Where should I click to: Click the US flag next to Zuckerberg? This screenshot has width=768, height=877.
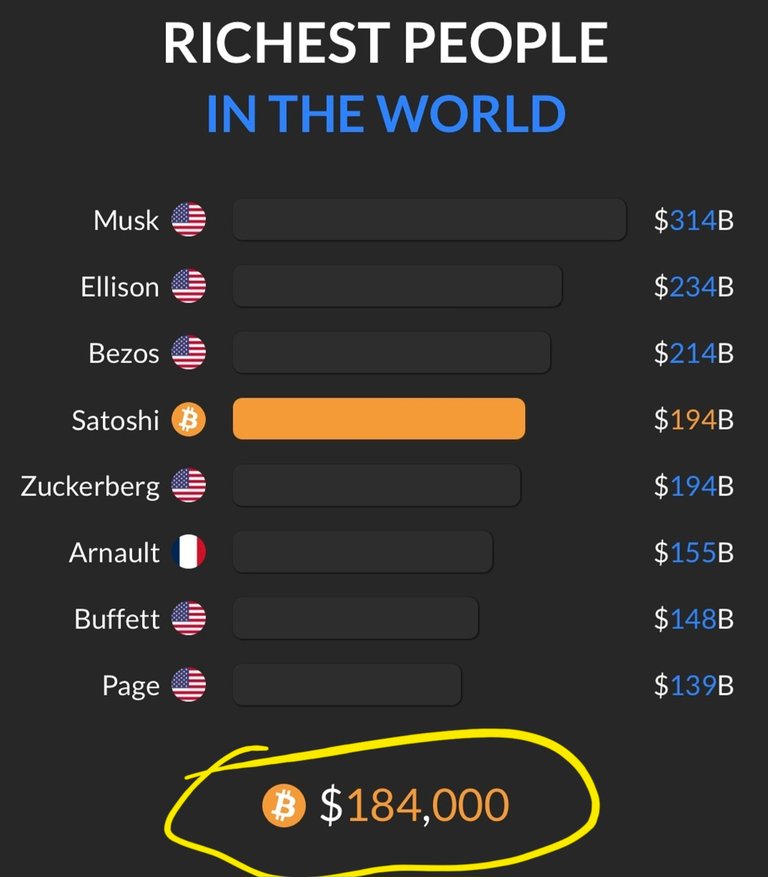189,485
